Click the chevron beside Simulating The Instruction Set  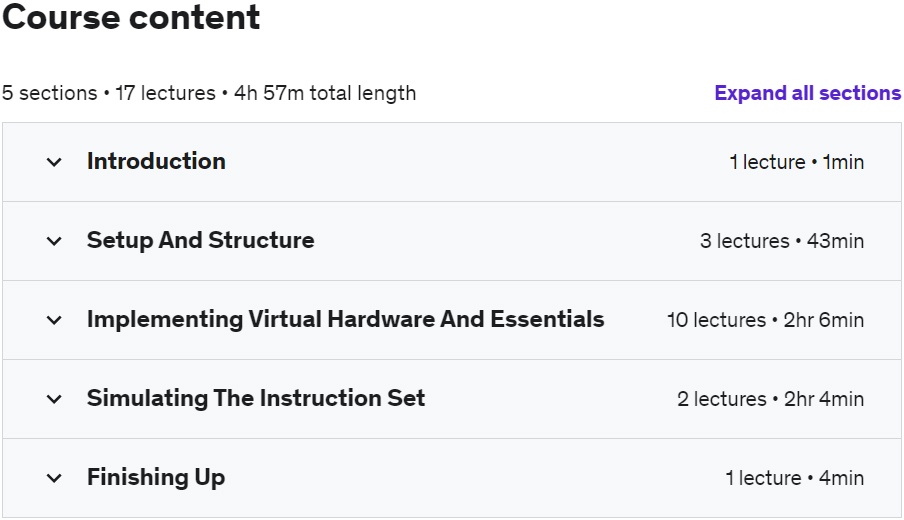tap(54, 399)
